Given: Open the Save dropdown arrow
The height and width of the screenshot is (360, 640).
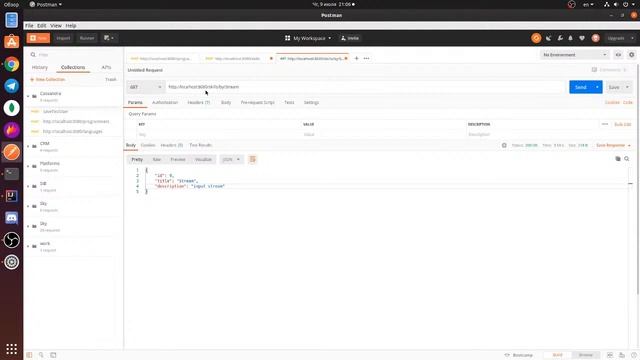Looking at the screenshot, I should pos(627,87).
